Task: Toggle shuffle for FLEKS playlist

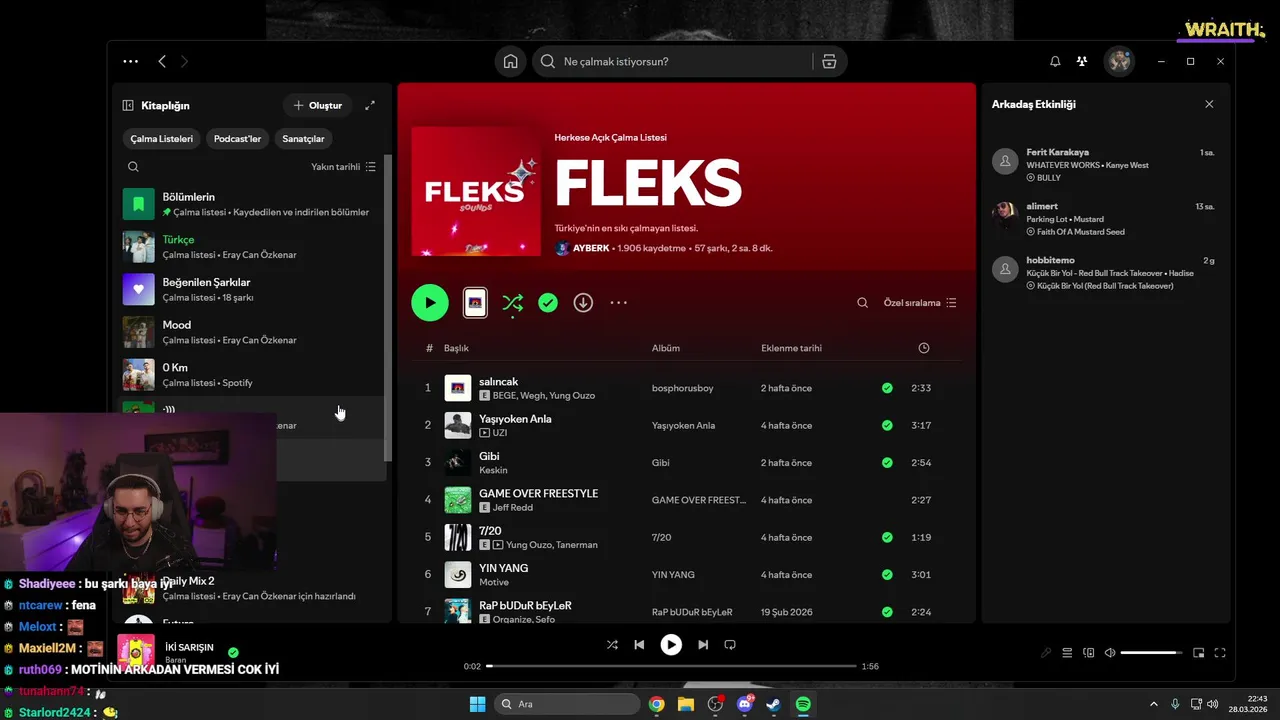Action: [512, 303]
